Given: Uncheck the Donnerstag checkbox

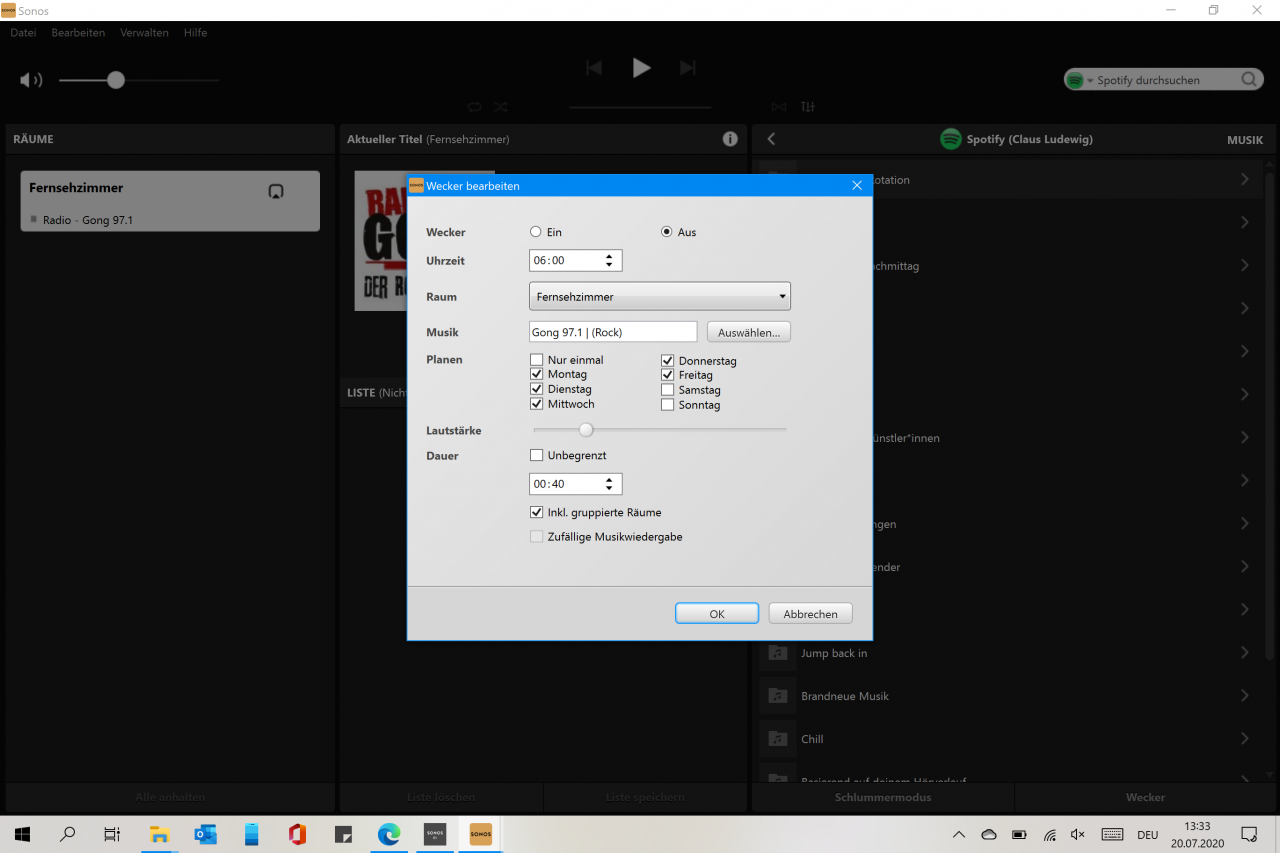Looking at the screenshot, I should click(668, 361).
